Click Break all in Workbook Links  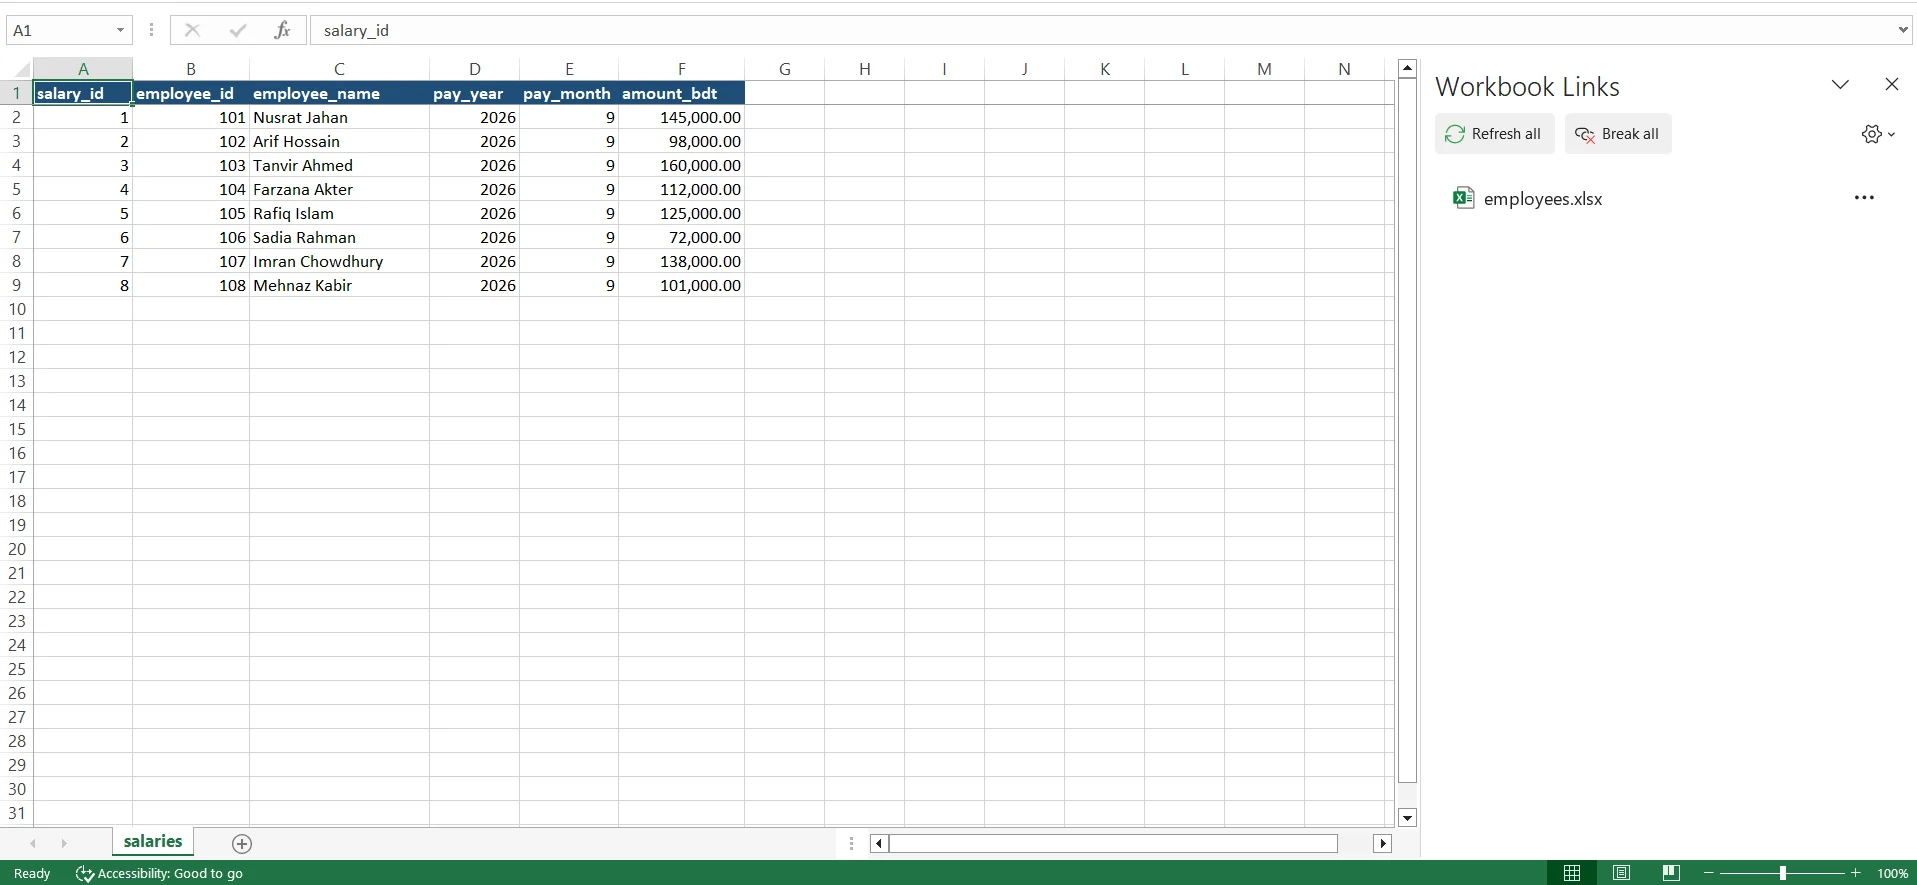point(1618,134)
